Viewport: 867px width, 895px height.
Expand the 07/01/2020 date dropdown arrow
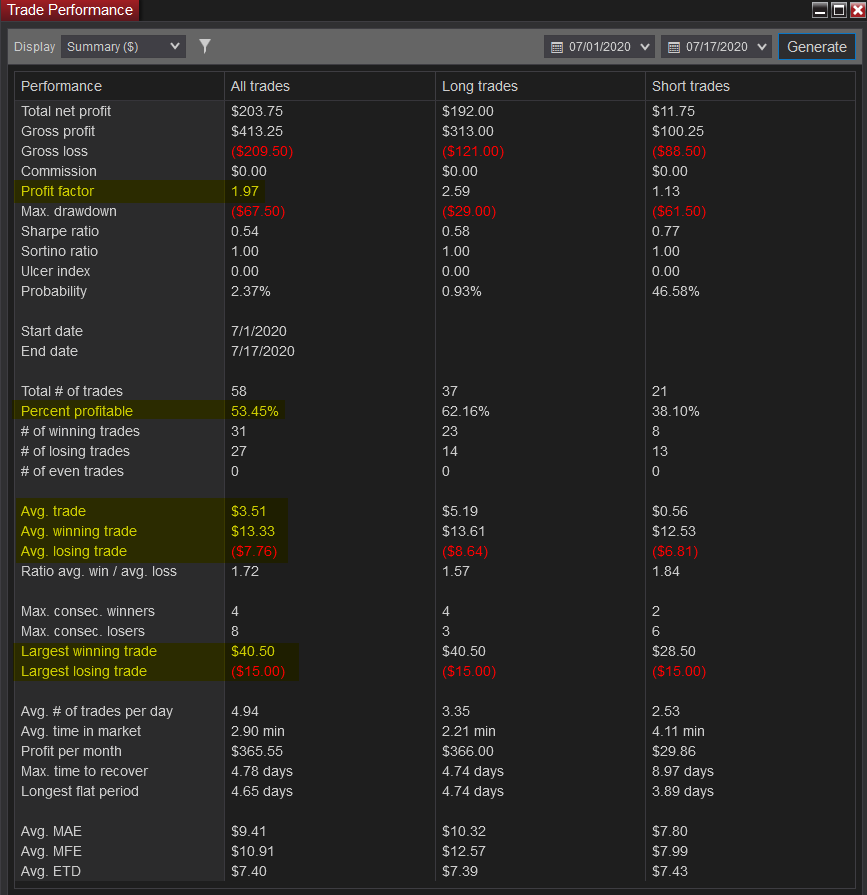[645, 47]
